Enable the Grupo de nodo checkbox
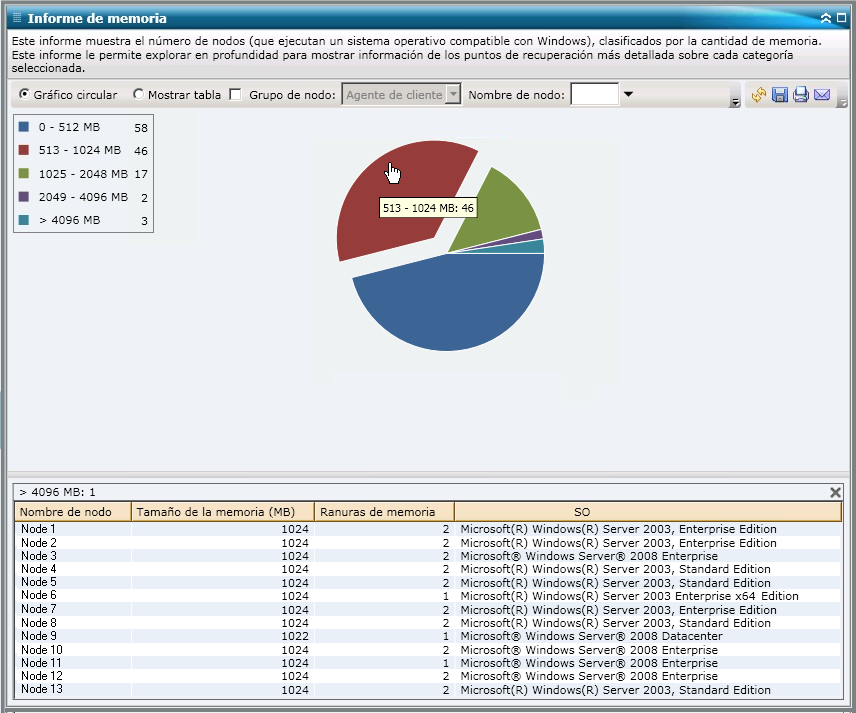The width and height of the screenshot is (856, 713). tap(235, 95)
